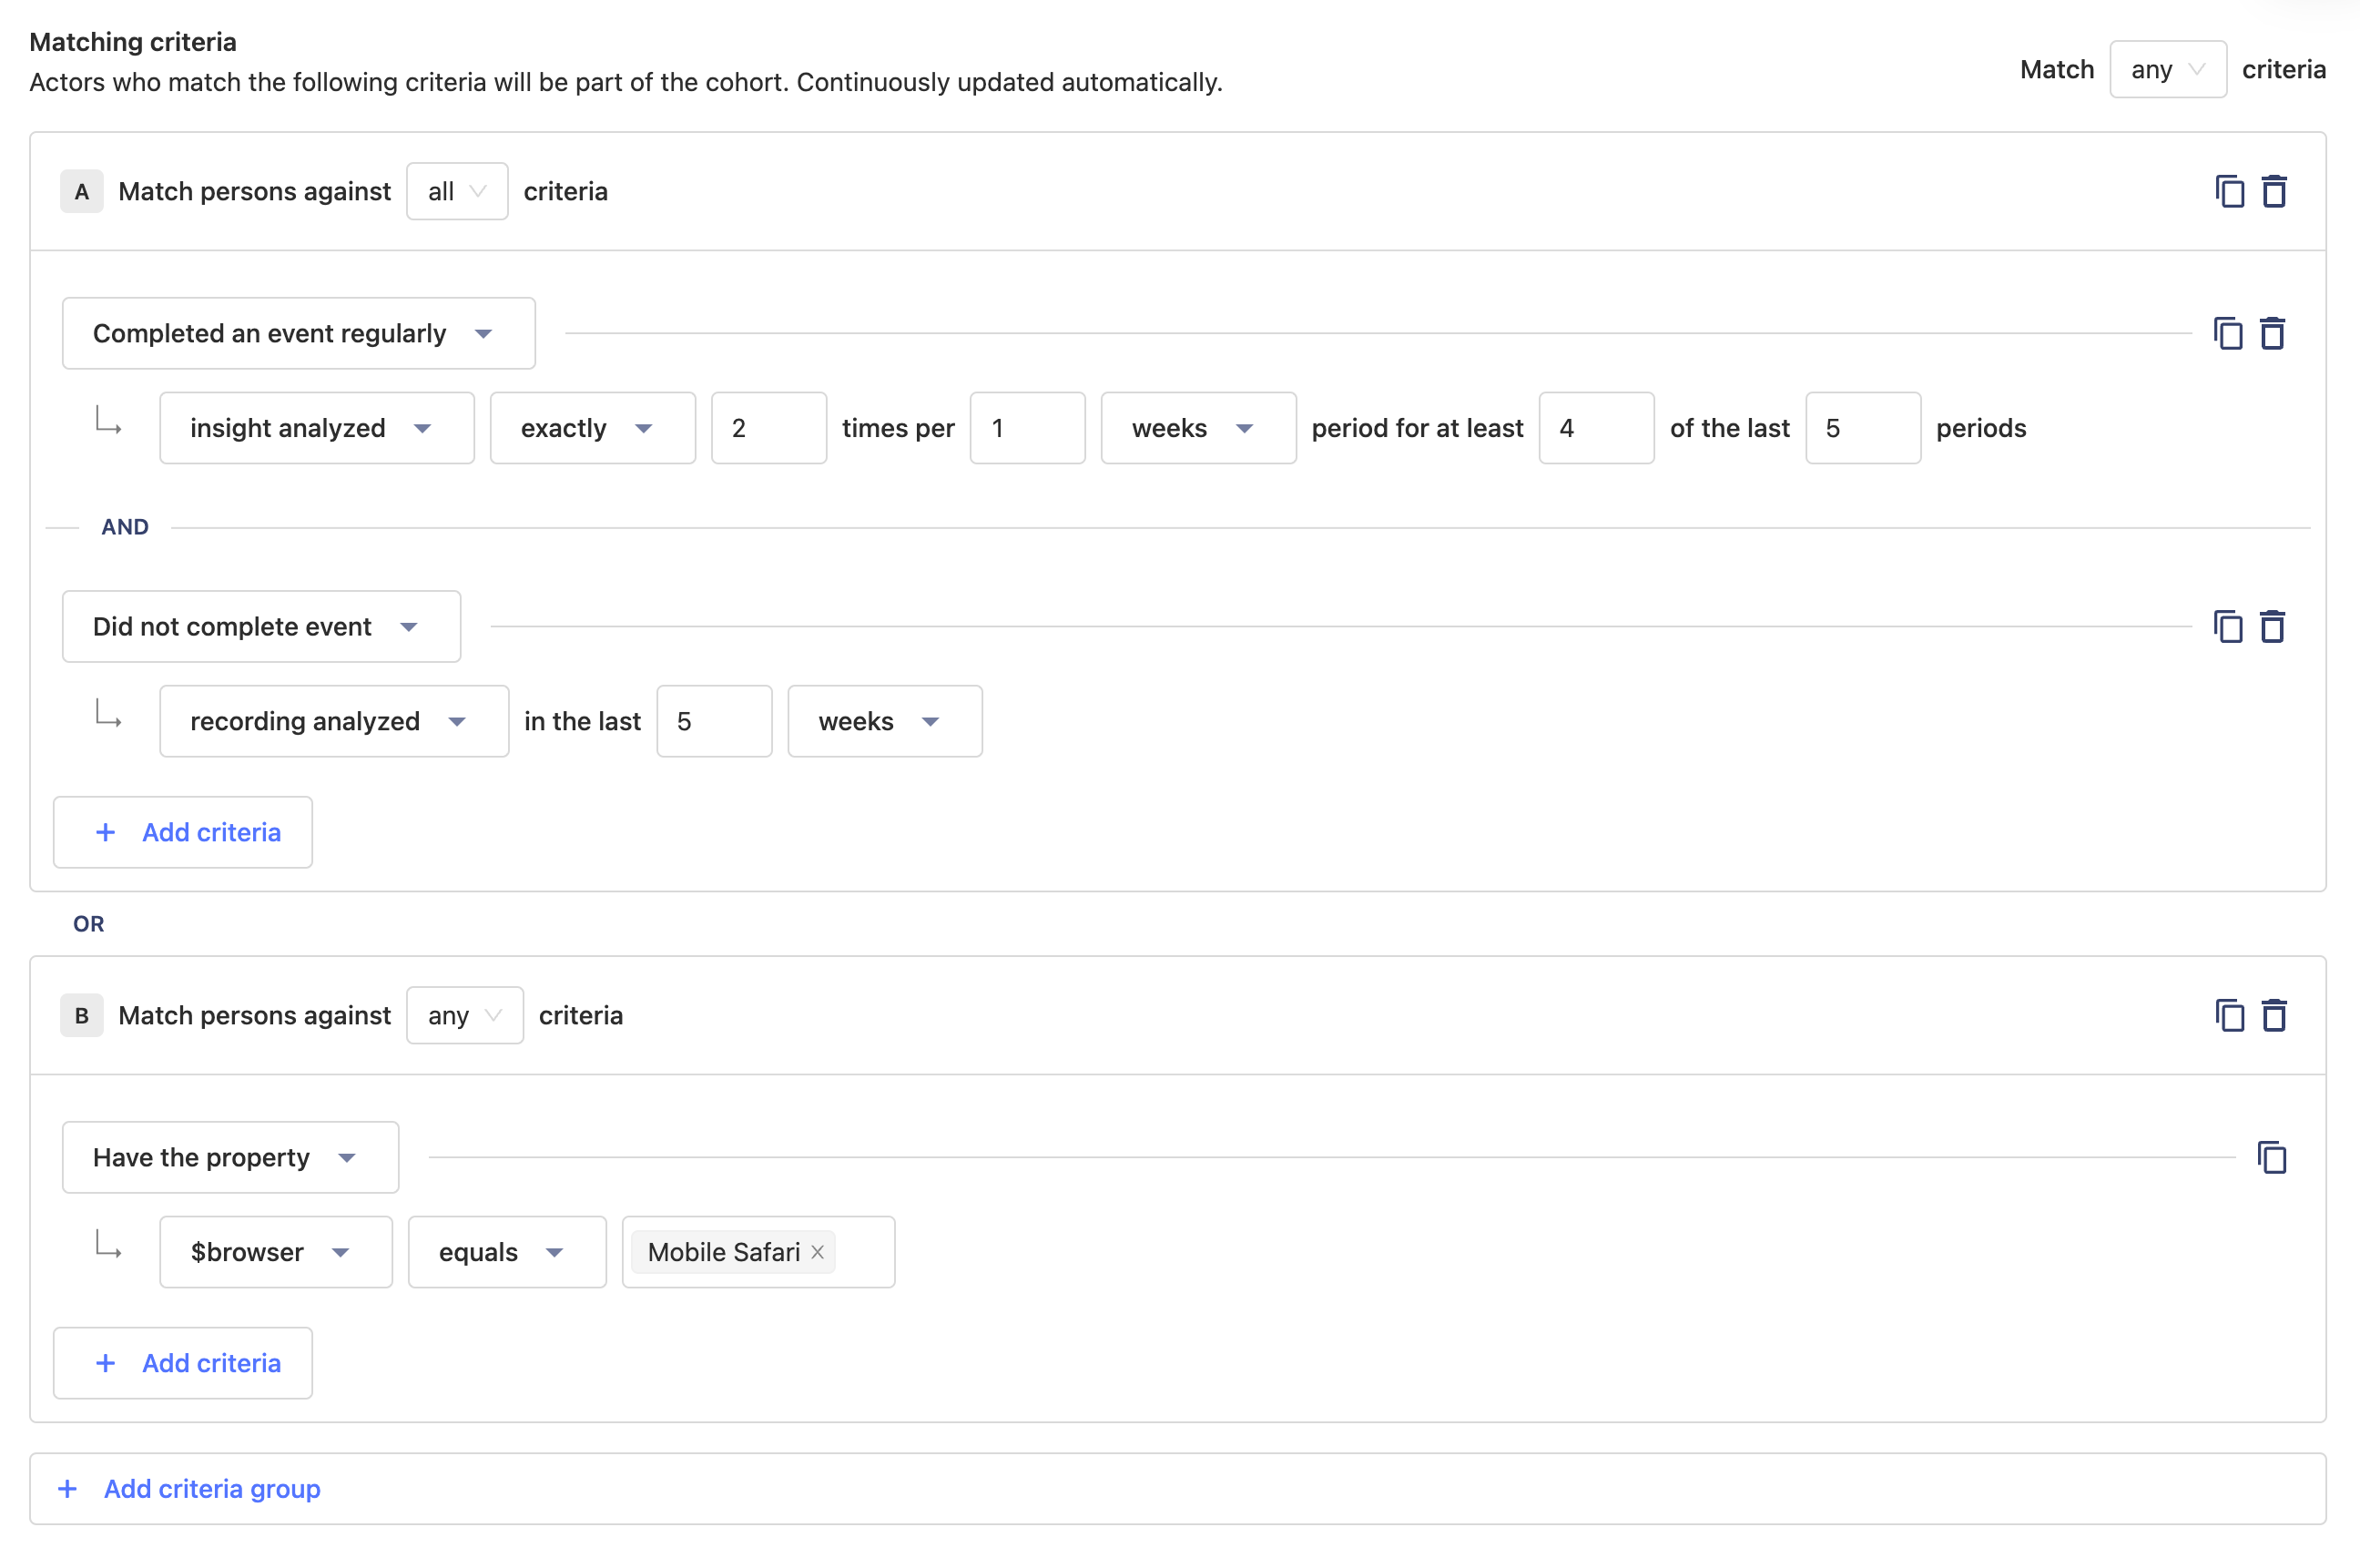Remove the Mobile Safari value tag
Image resolution: width=2360 pixels, height=1568 pixels.
tap(817, 1252)
